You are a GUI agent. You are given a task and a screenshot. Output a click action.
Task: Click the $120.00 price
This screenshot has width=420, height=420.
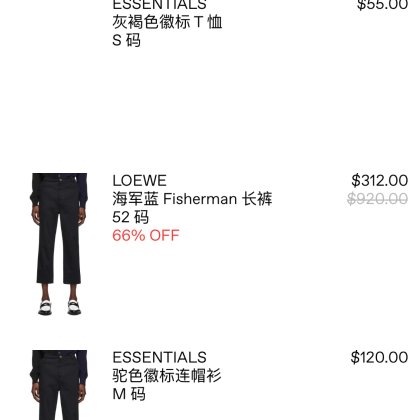[379, 357]
